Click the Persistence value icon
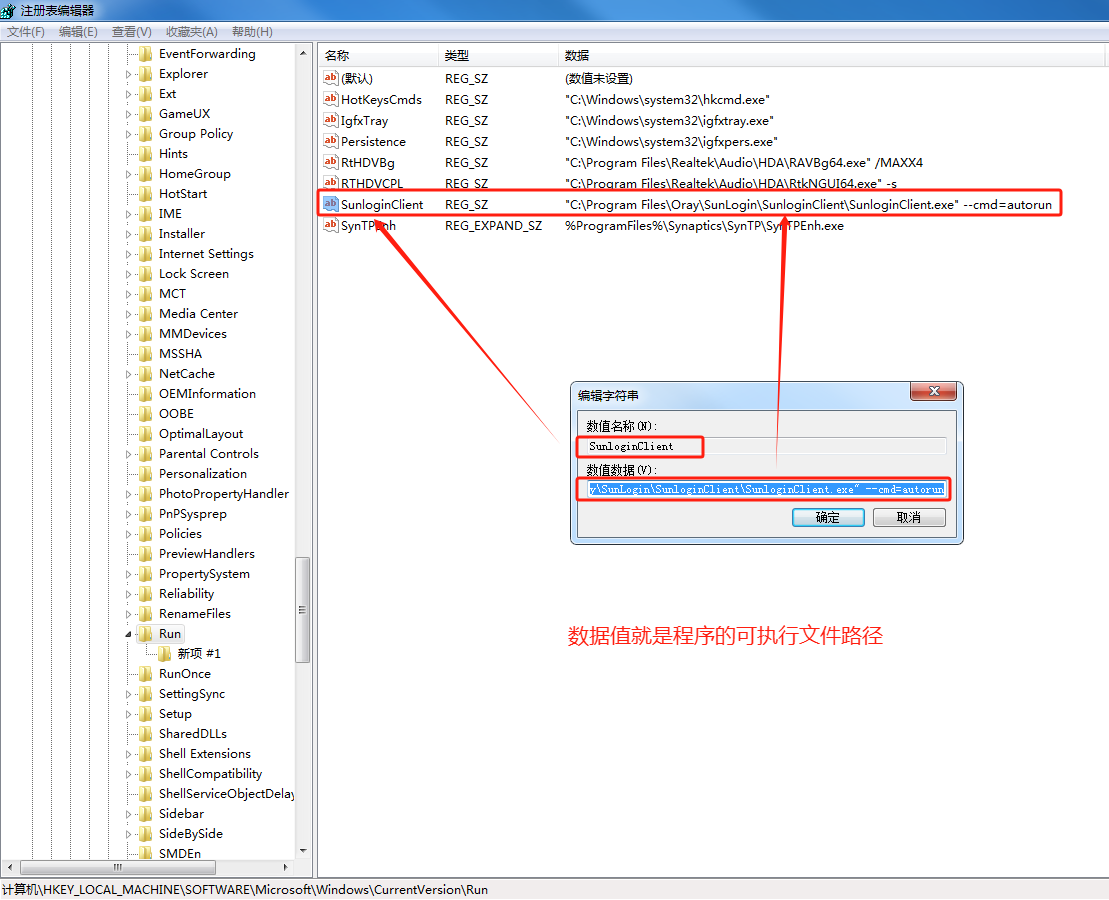This screenshot has height=900, width=1109. click(x=330, y=141)
